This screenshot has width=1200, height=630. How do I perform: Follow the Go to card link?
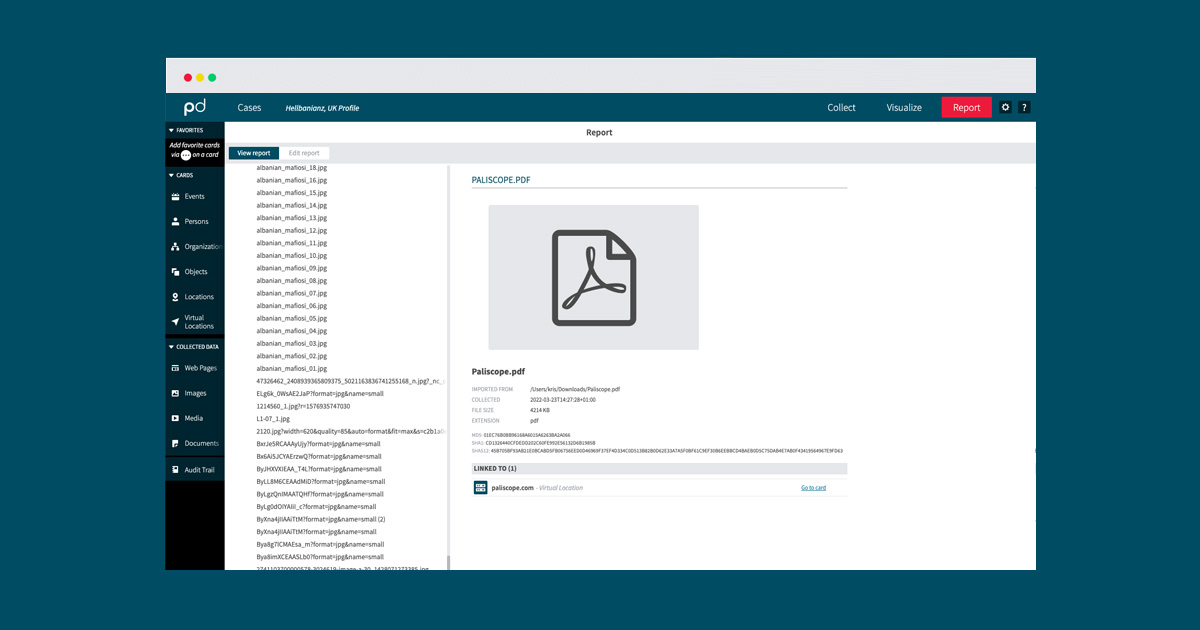pos(813,488)
